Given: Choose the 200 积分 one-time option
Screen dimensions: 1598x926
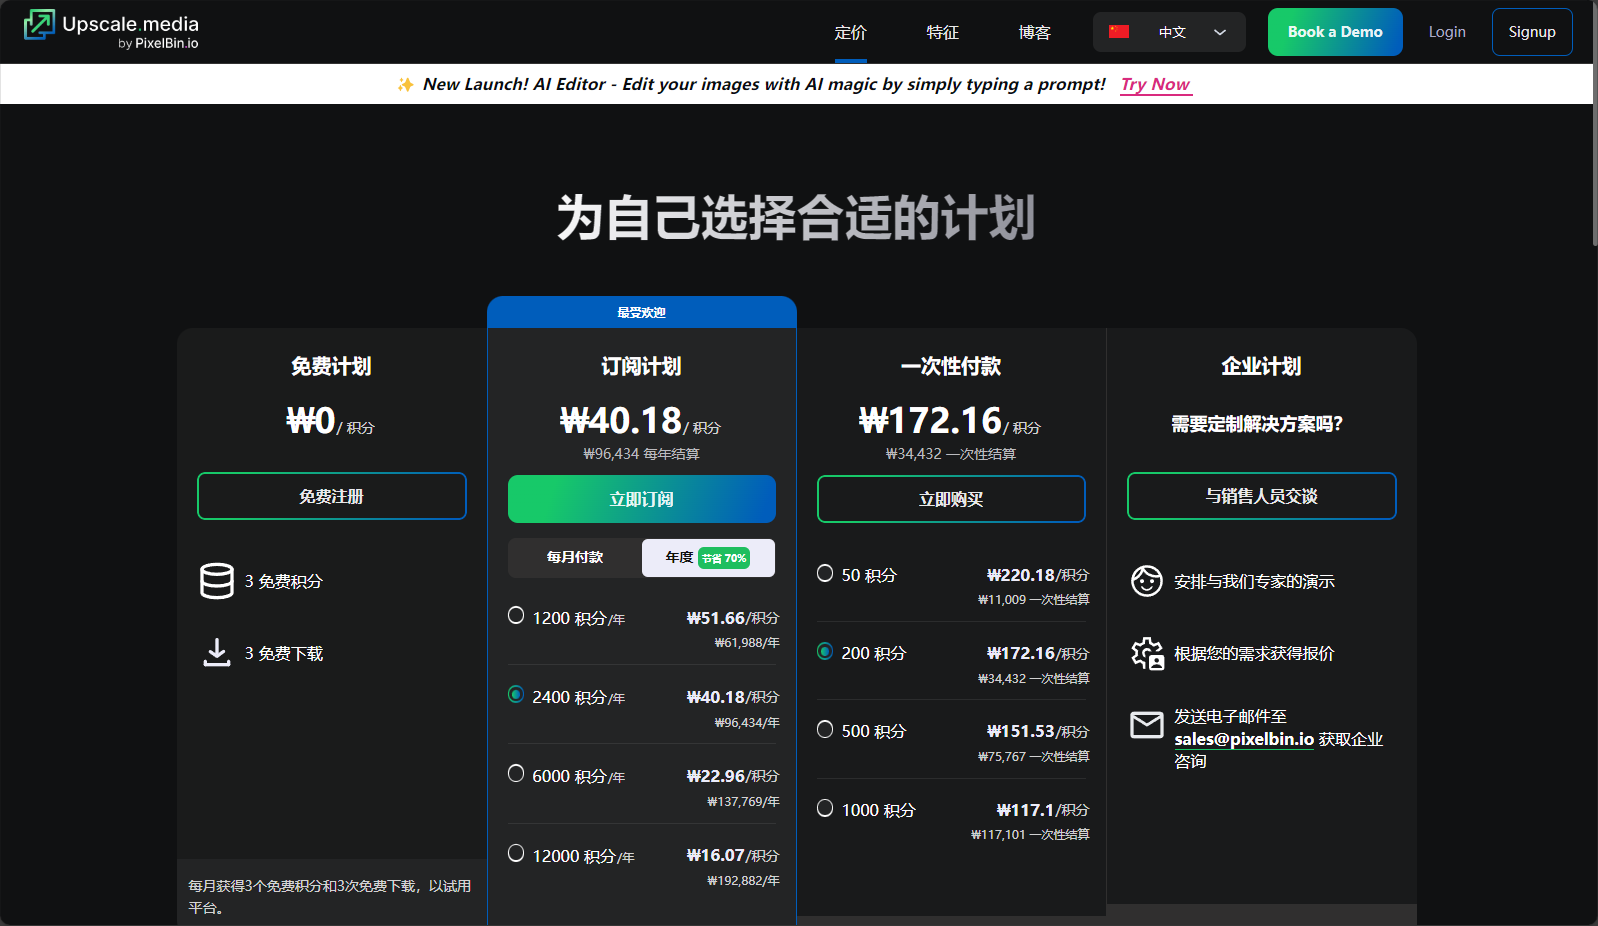Looking at the screenshot, I should coord(825,651).
